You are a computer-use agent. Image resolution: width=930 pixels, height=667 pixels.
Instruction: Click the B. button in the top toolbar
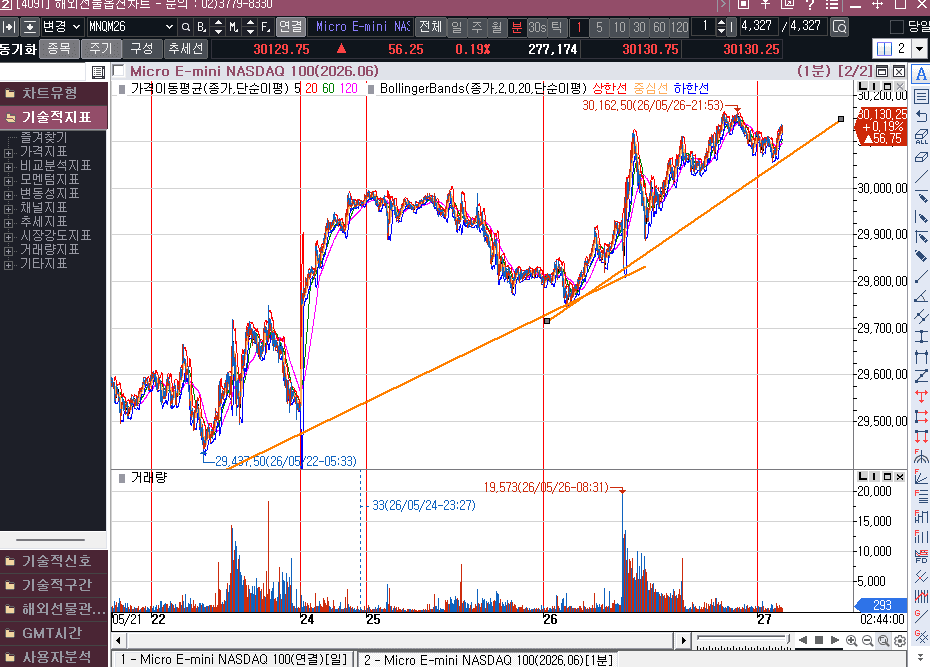(x=202, y=27)
